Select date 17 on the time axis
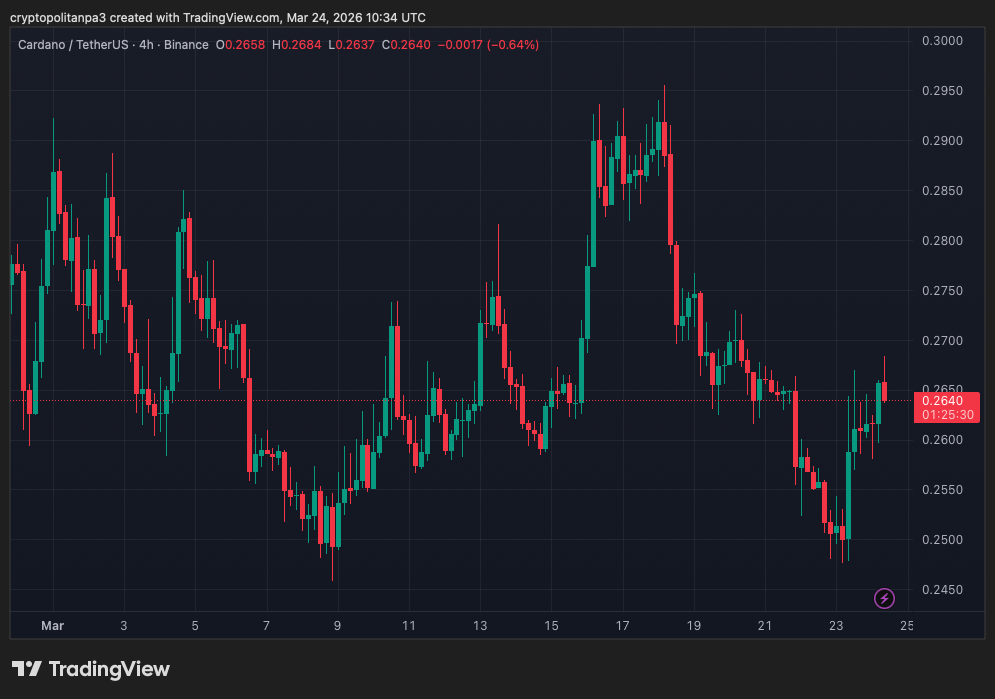 coord(622,626)
